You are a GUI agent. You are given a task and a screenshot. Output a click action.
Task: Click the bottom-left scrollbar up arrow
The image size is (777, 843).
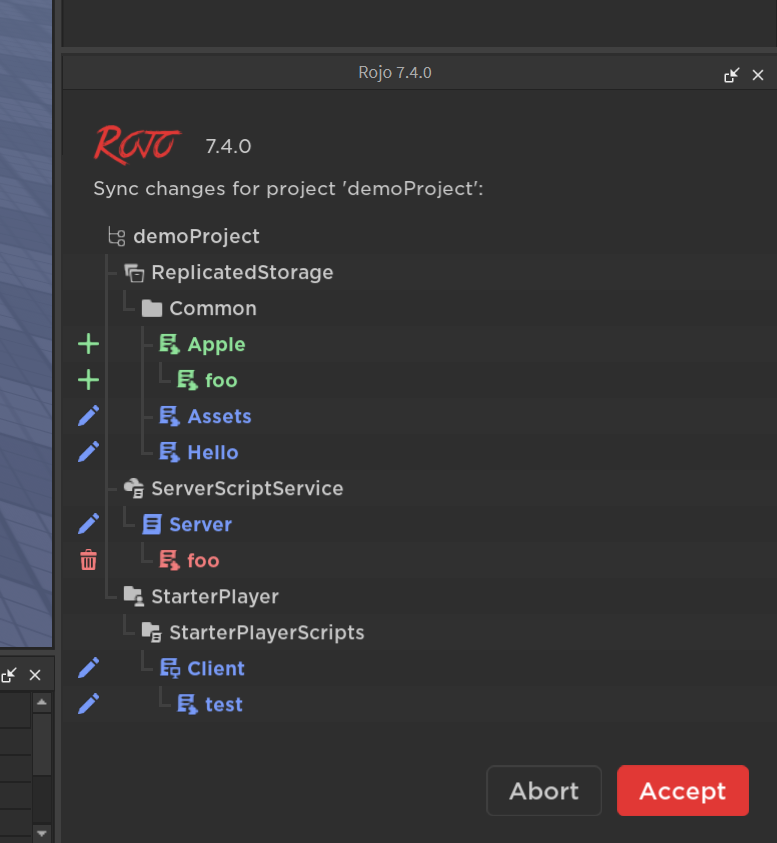[x=42, y=702]
